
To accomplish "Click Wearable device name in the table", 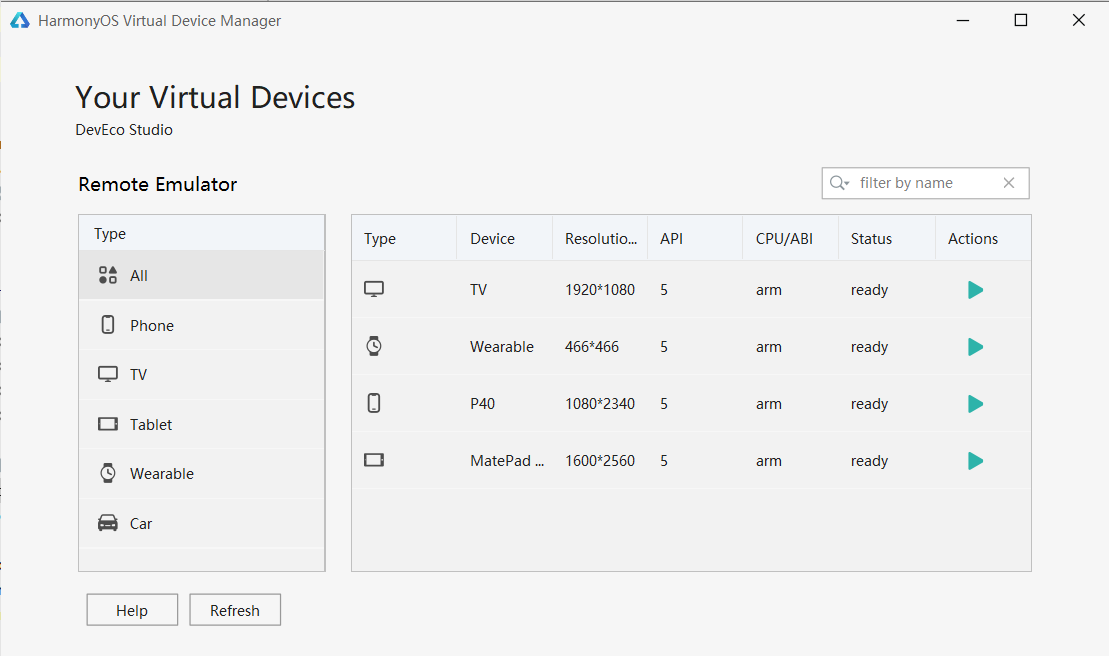I will [502, 347].
